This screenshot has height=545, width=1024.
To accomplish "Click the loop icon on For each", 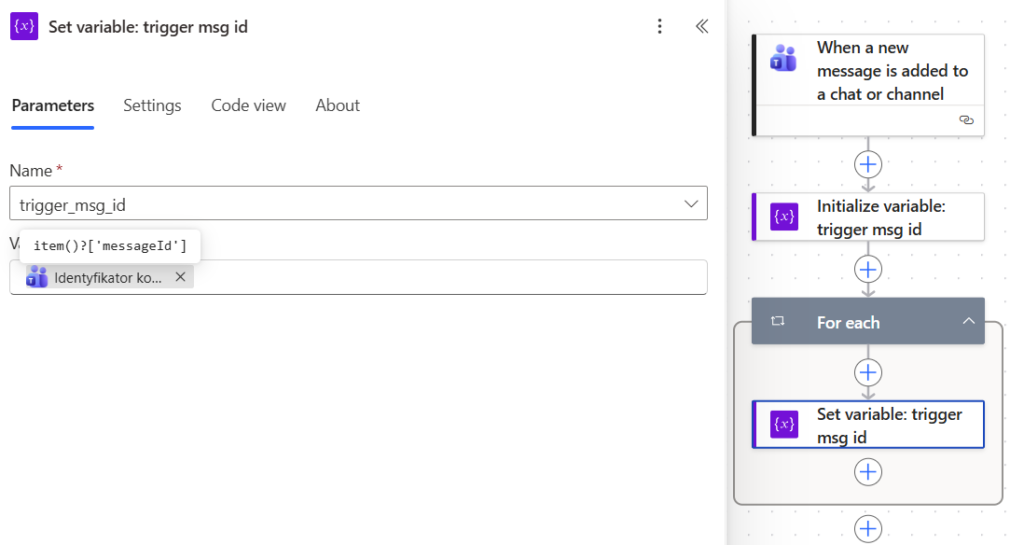I will (777, 321).
